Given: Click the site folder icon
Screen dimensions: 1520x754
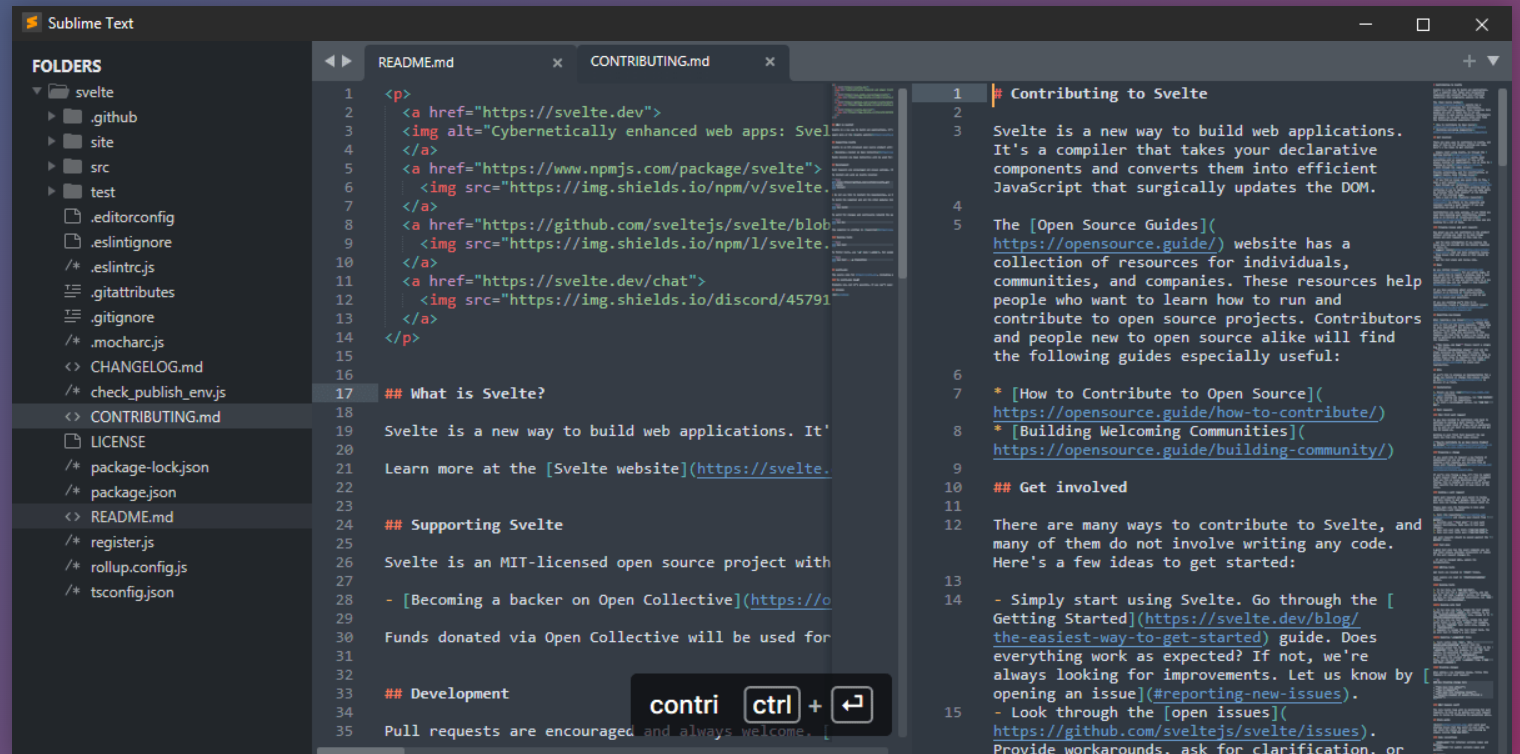Looking at the screenshot, I should pos(72,141).
